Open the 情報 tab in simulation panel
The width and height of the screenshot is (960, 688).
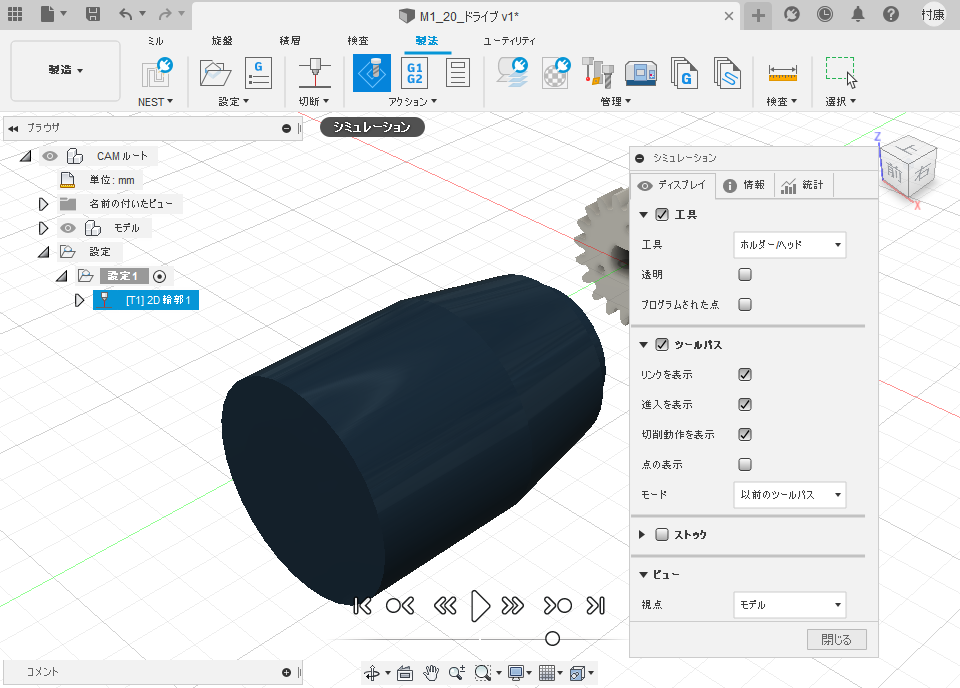(x=744, y=185)
